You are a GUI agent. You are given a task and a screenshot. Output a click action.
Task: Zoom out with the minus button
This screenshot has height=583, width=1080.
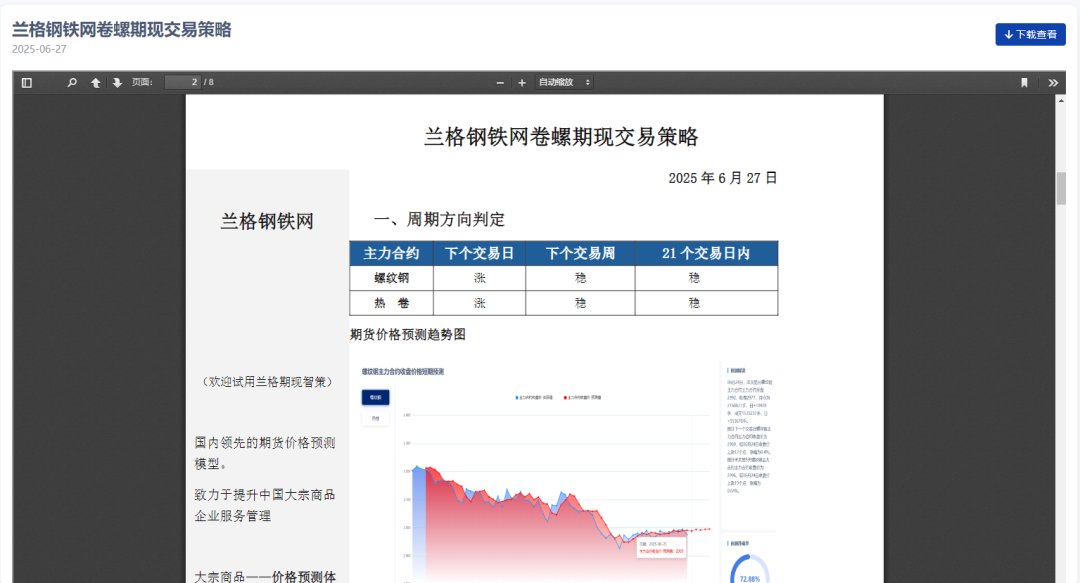click(500, 83)
